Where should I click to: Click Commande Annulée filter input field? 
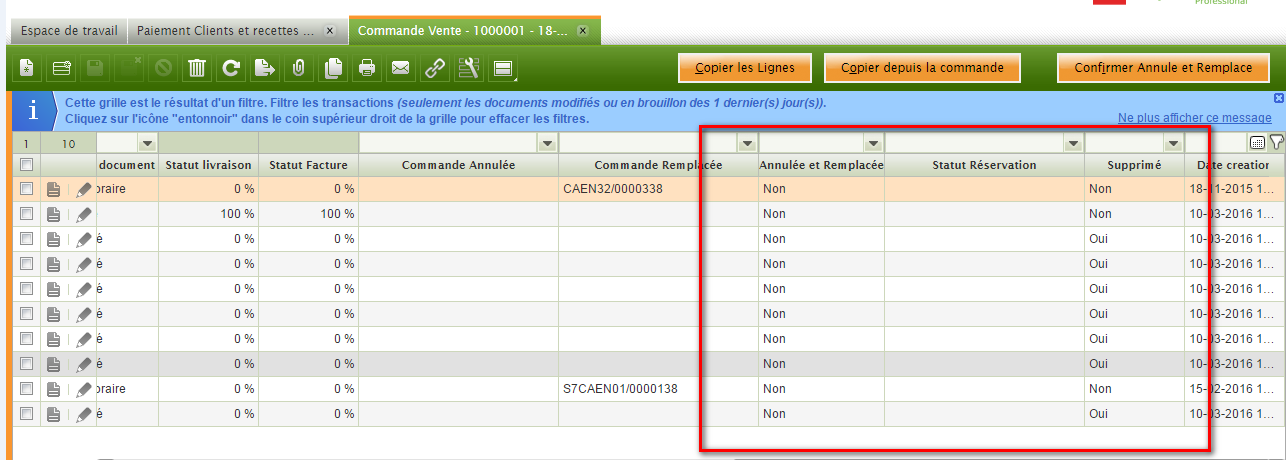(448, 144)
